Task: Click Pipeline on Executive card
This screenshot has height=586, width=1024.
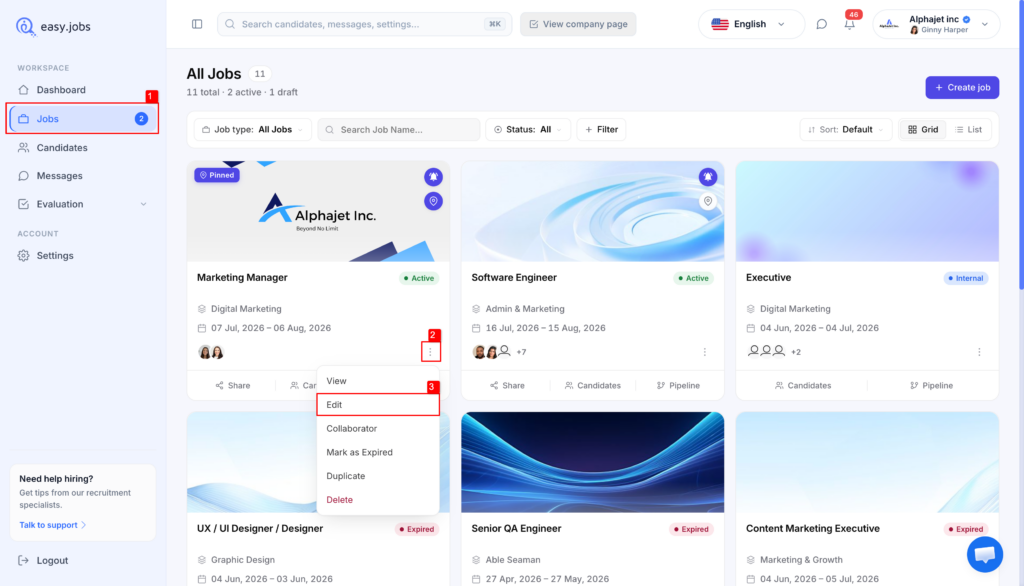Action: [x=931, y=385]
